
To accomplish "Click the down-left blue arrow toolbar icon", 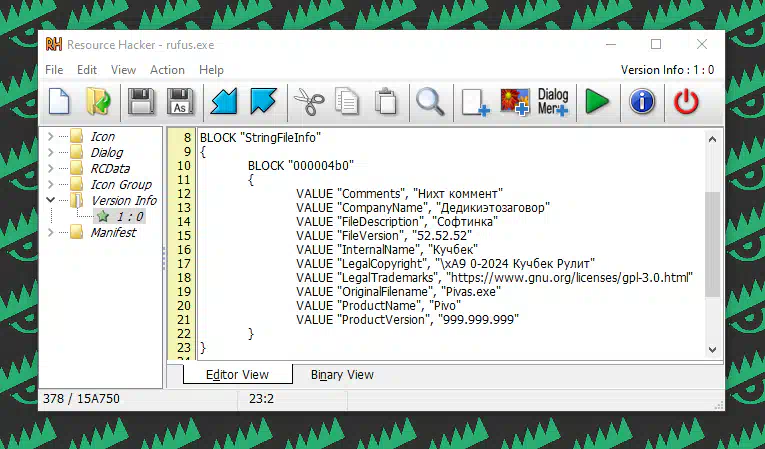I will click(x=224, y=101).
